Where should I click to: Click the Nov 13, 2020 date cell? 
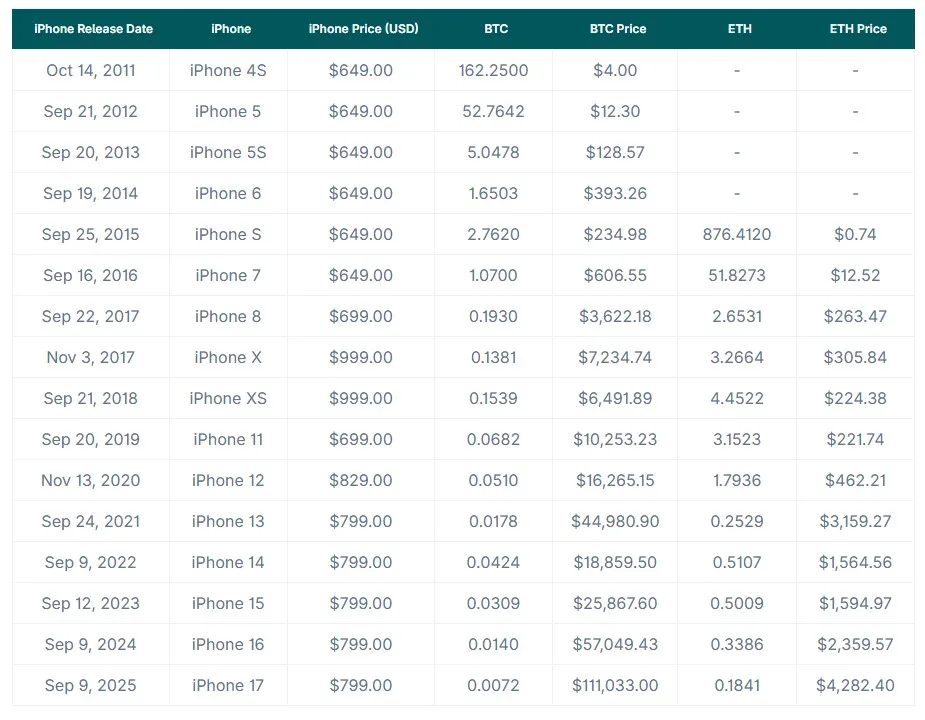tap(91, 480)
